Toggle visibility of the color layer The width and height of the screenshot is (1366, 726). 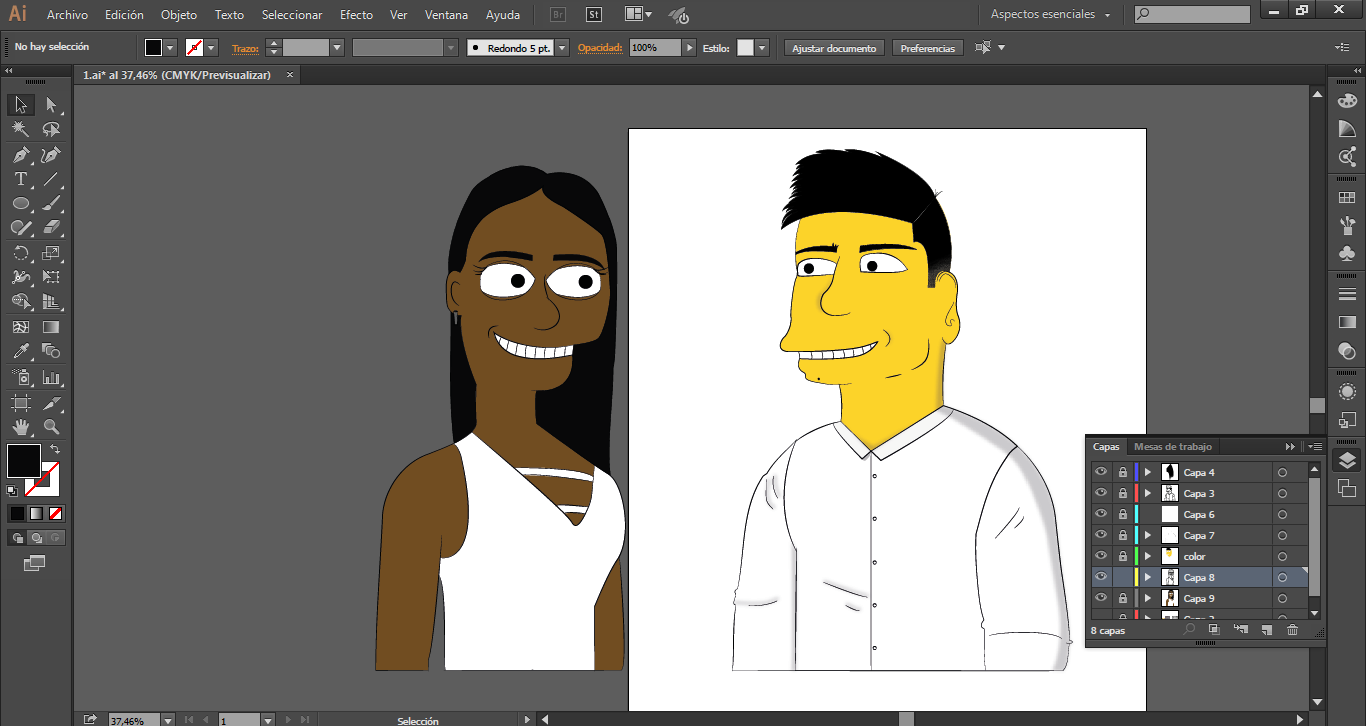pyautogui.click(x=1101, y=556)
